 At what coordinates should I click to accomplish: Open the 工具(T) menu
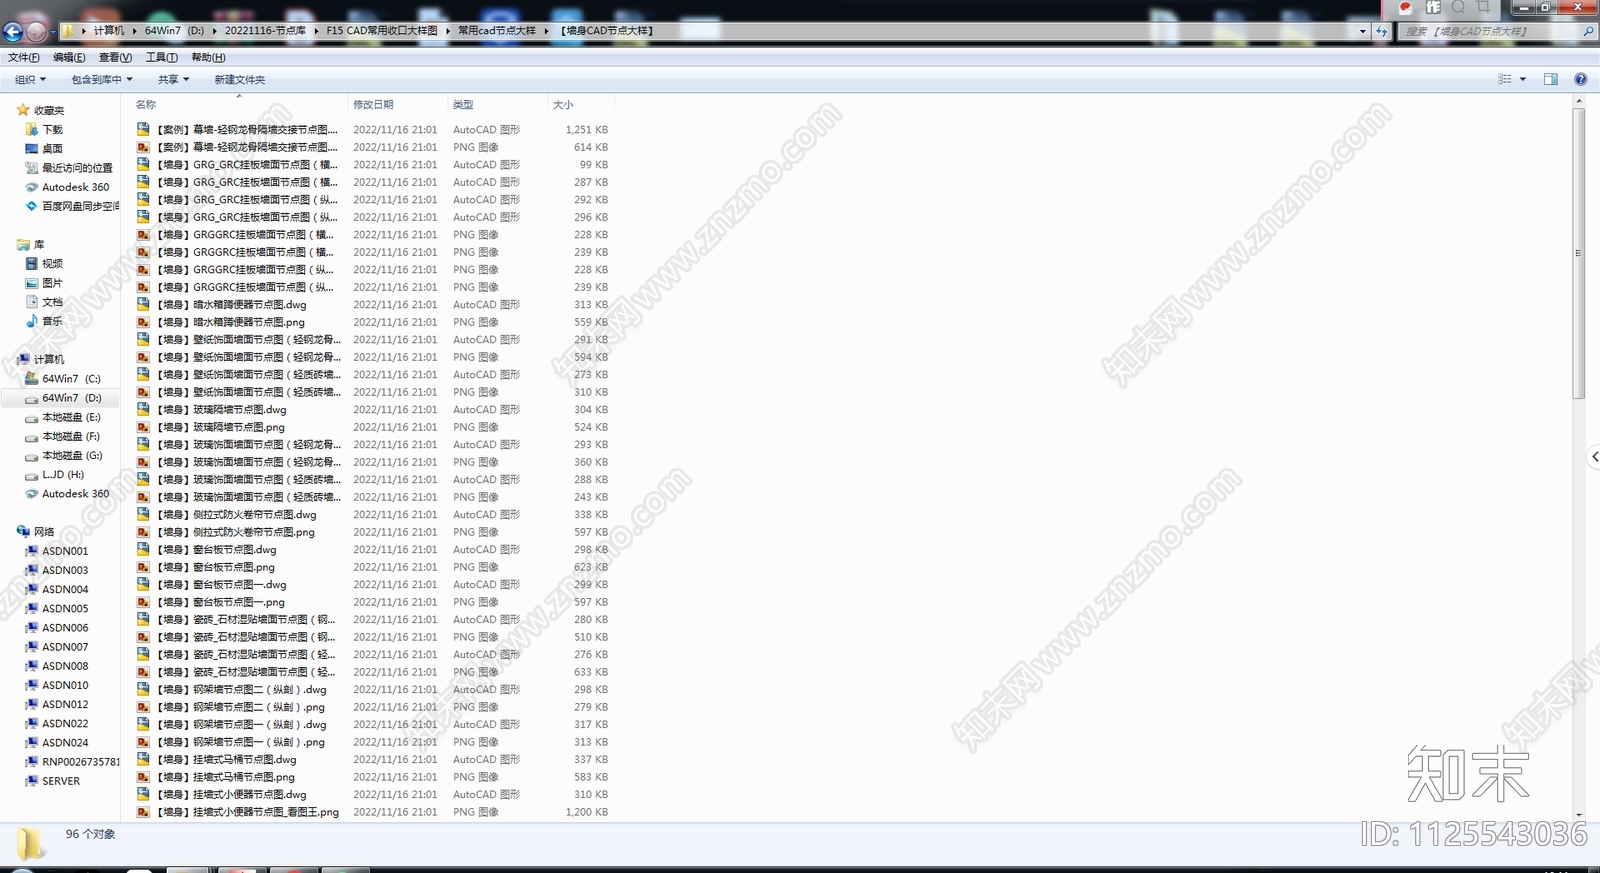[161, 57]
